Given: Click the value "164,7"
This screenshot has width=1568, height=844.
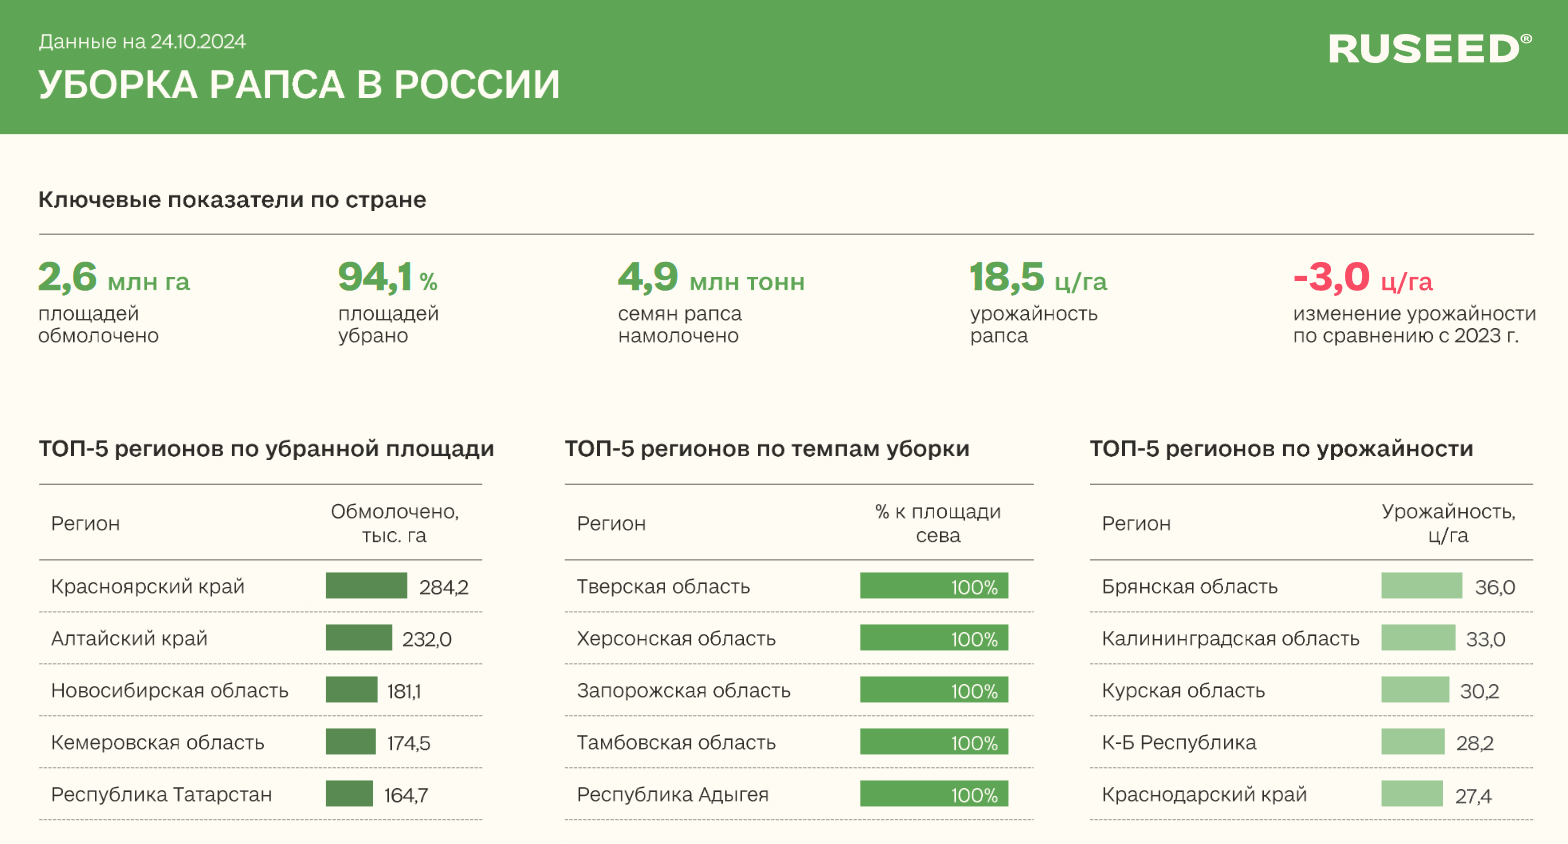Looking at the screenshot, I should (x=406, y=796).
